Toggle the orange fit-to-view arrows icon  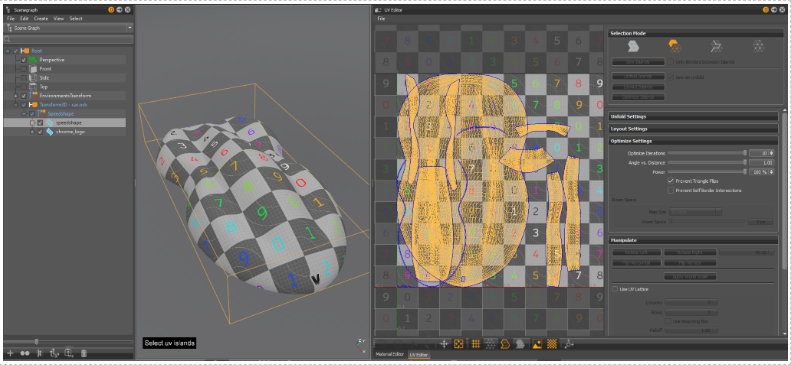point(459,344)
